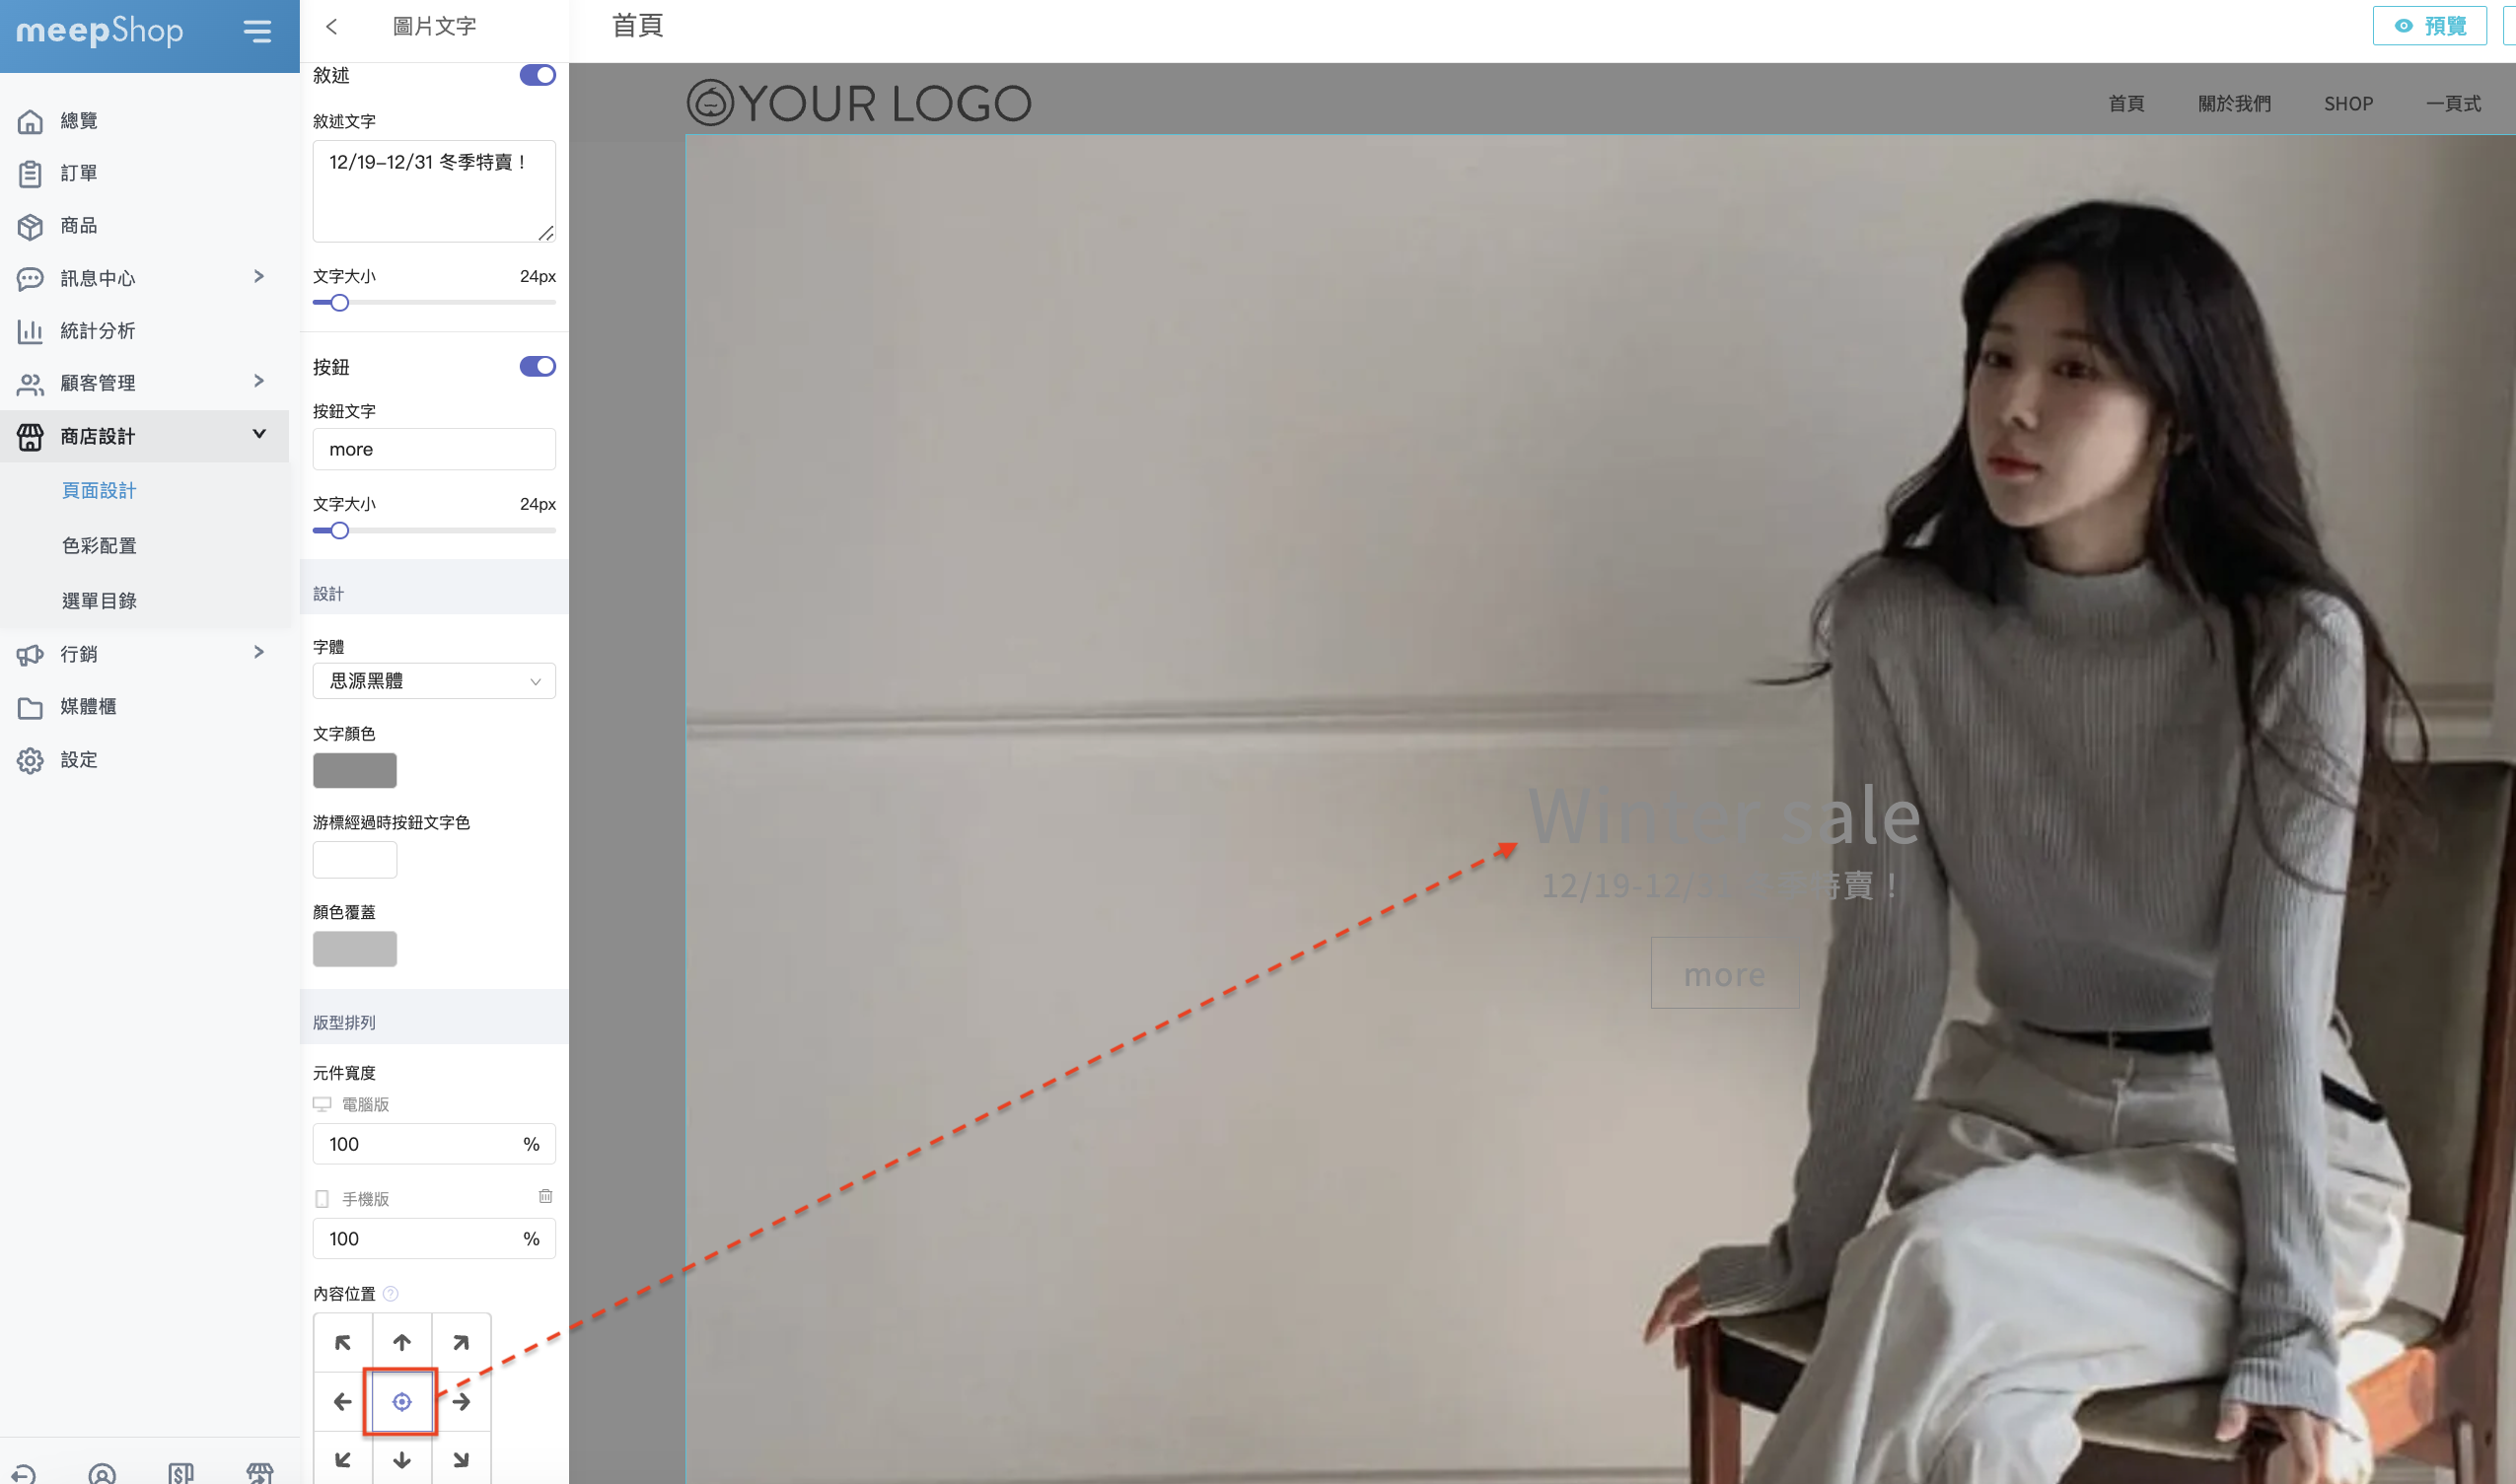This screenshot has height=1484, width=2516.
Task: Expand the 行銷 sidebar menu
Action: (x=259, y=653)
